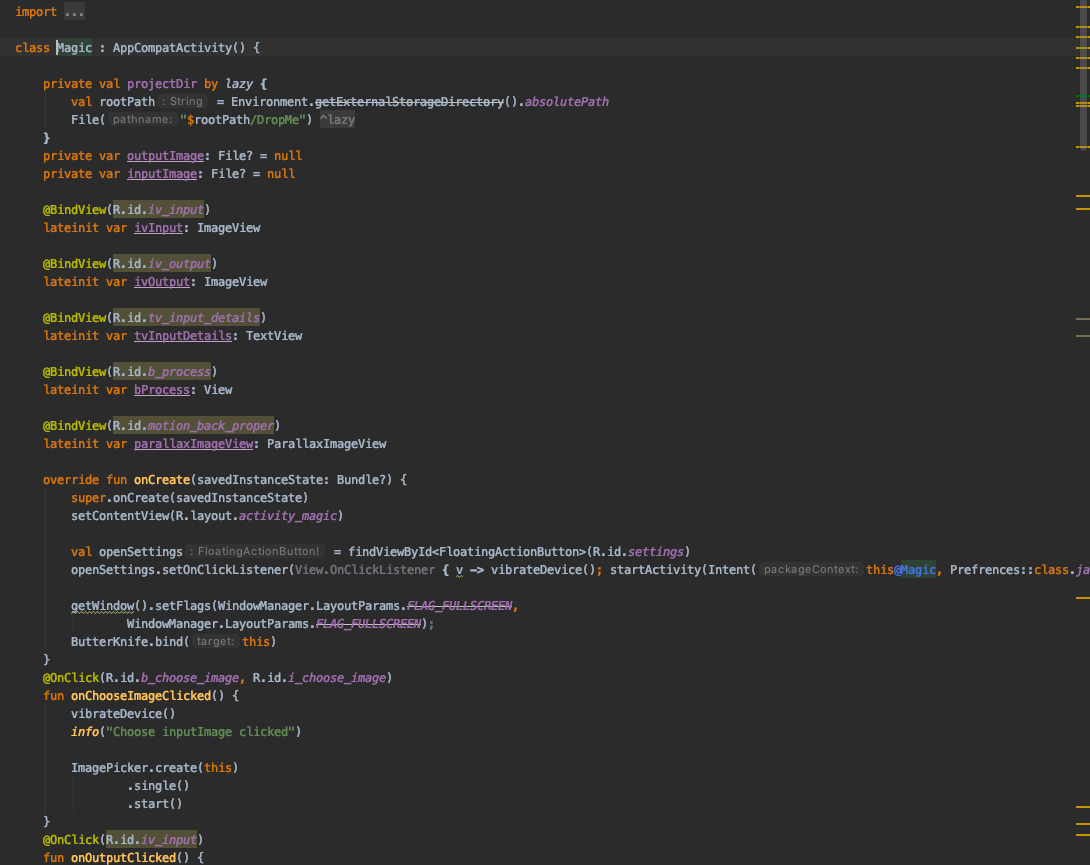
Task: Place cursor on class name Magic
Action: coord(74,48)
